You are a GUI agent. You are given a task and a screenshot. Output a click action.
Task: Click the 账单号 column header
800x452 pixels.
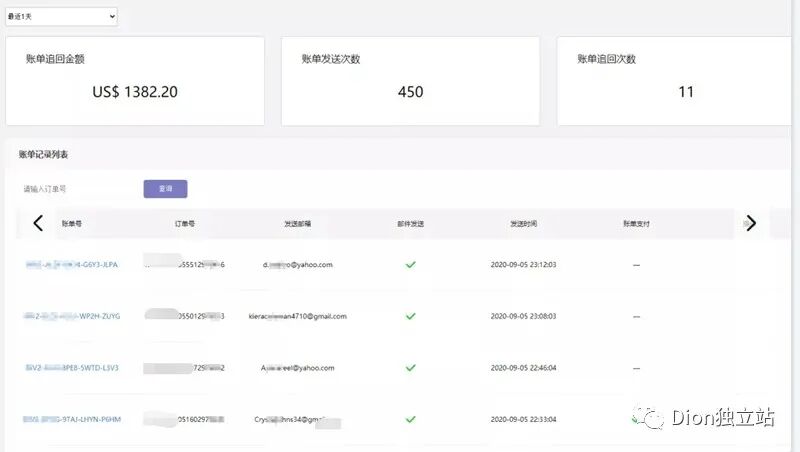pos(71,223)
